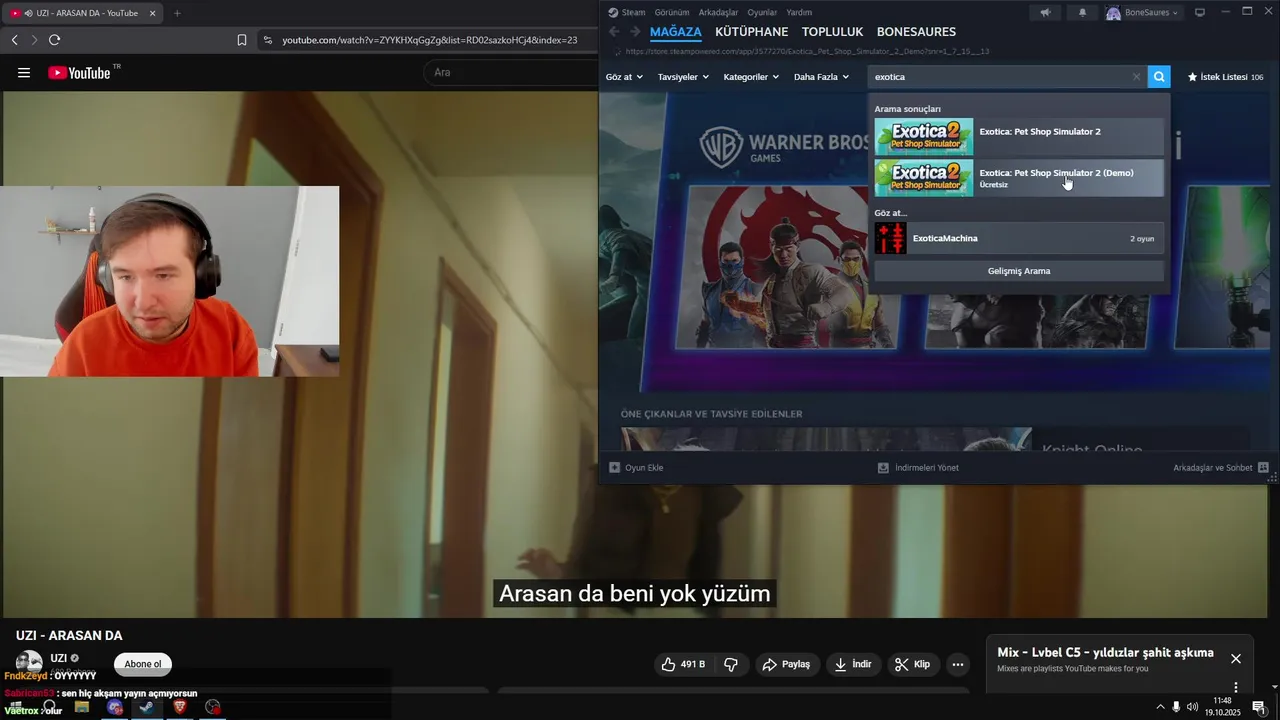Click the Steam search magnifier button
The height and width of the screenshot is (720, 1280).
click(1159, 77)
